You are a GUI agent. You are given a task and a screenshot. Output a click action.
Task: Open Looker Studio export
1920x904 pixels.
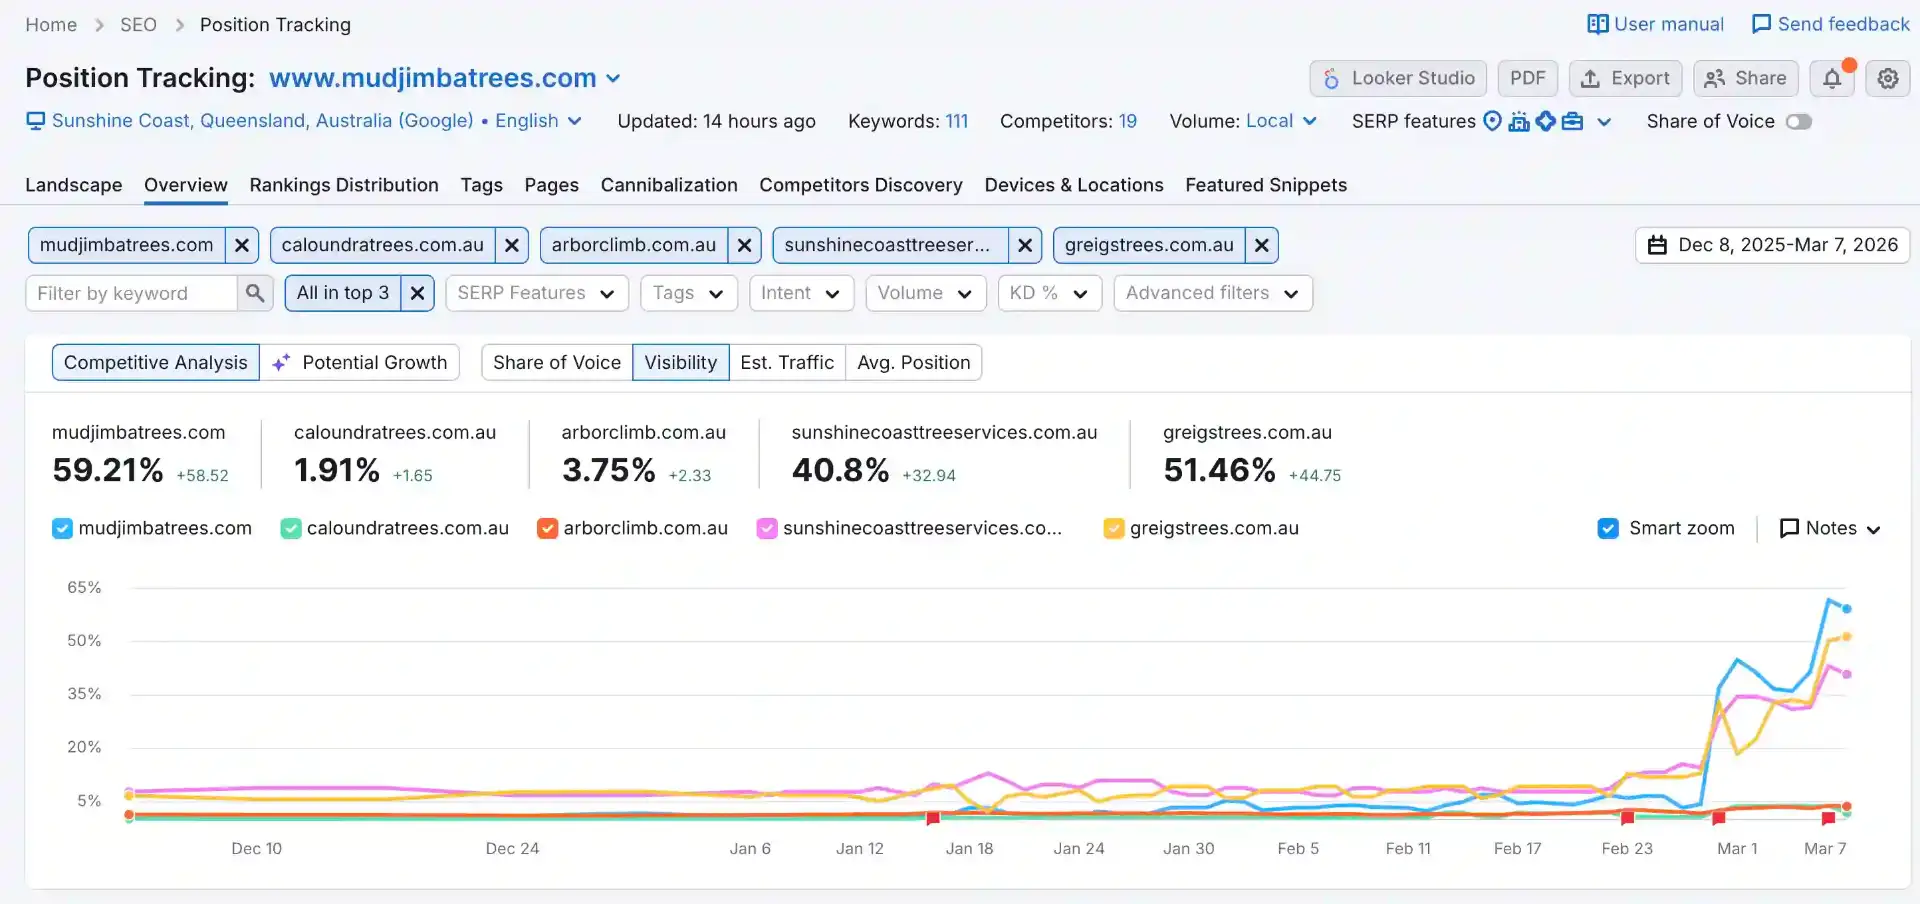[x=1398, y=78]
